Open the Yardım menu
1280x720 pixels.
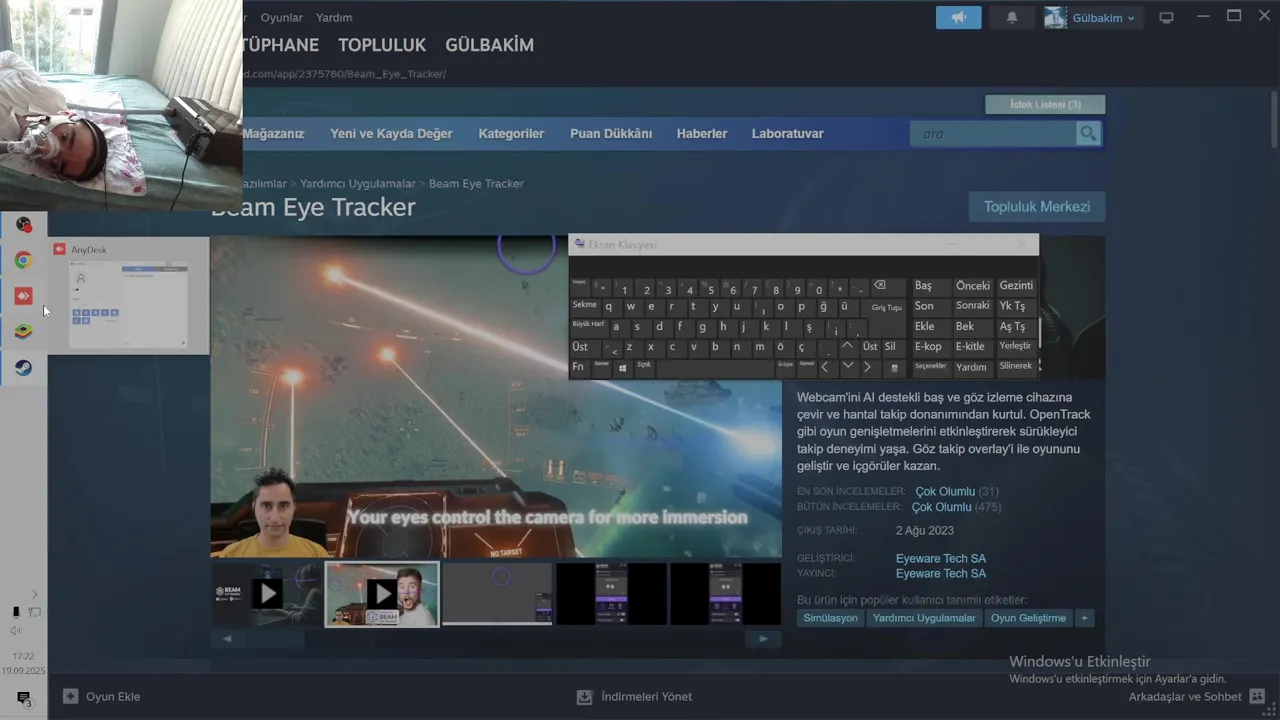click(334, 17)
